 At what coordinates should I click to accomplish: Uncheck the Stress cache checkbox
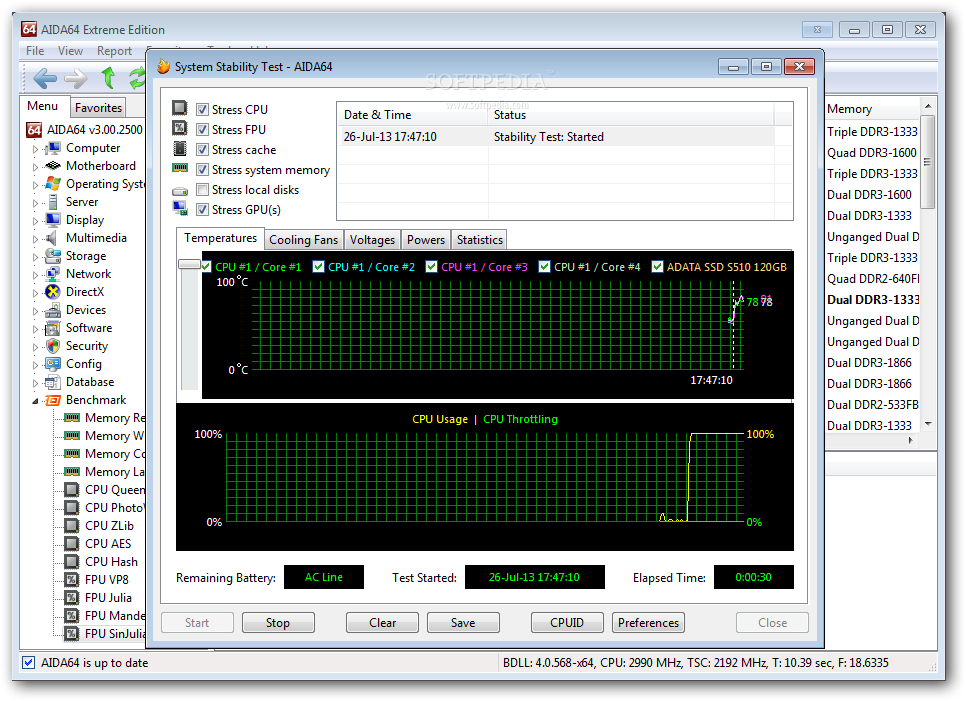click(x=202, y=150)
